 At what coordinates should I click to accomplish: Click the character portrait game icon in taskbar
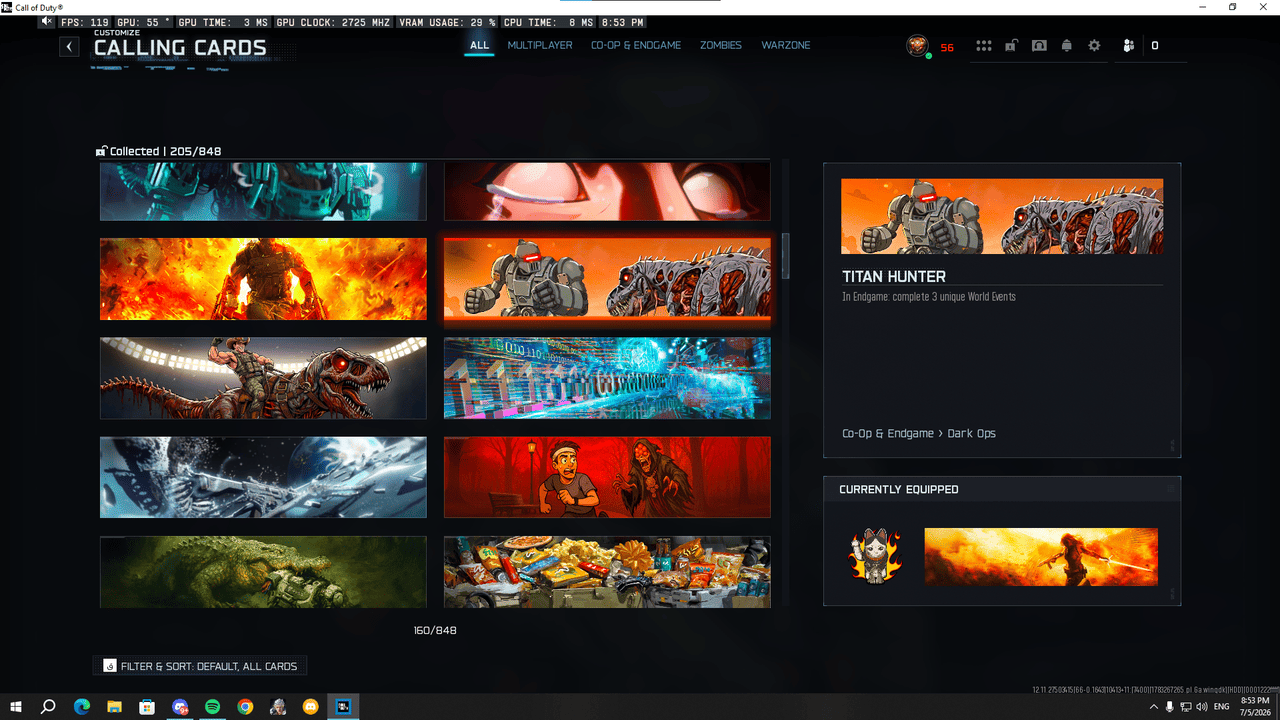click(x=278, y=707)
